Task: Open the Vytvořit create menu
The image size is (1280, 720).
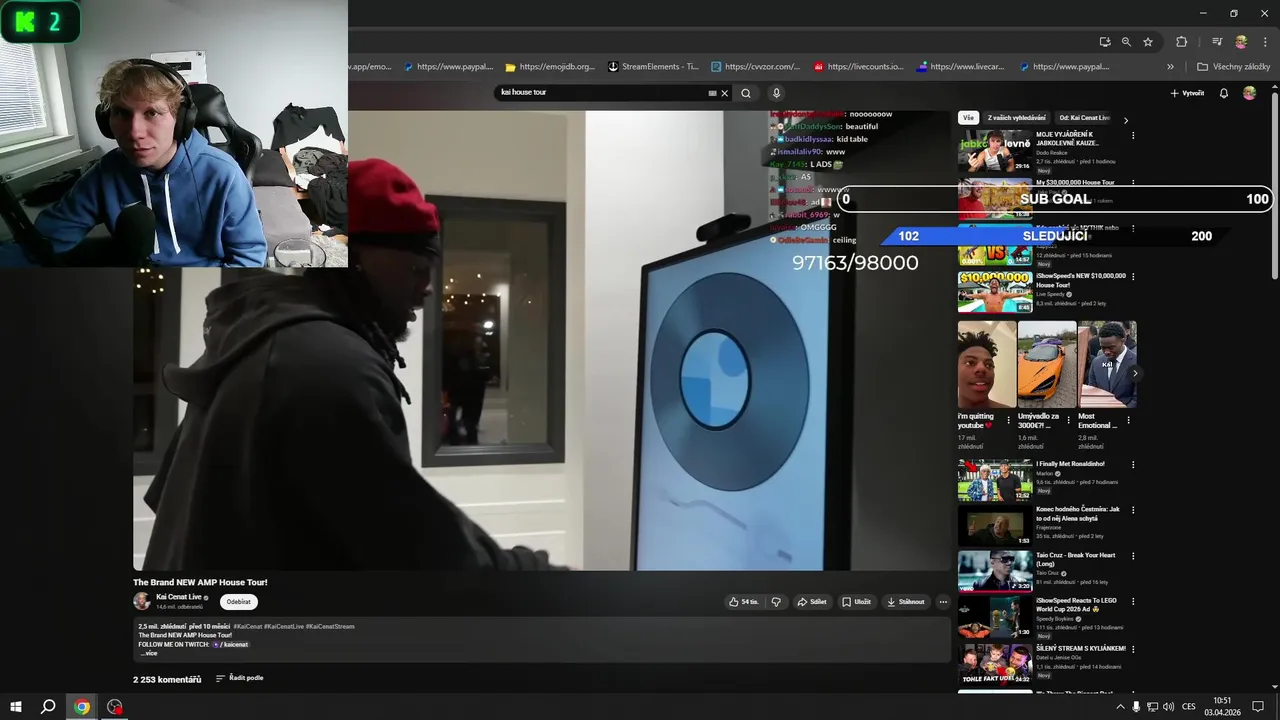Action: click(x=1187, y=93)
